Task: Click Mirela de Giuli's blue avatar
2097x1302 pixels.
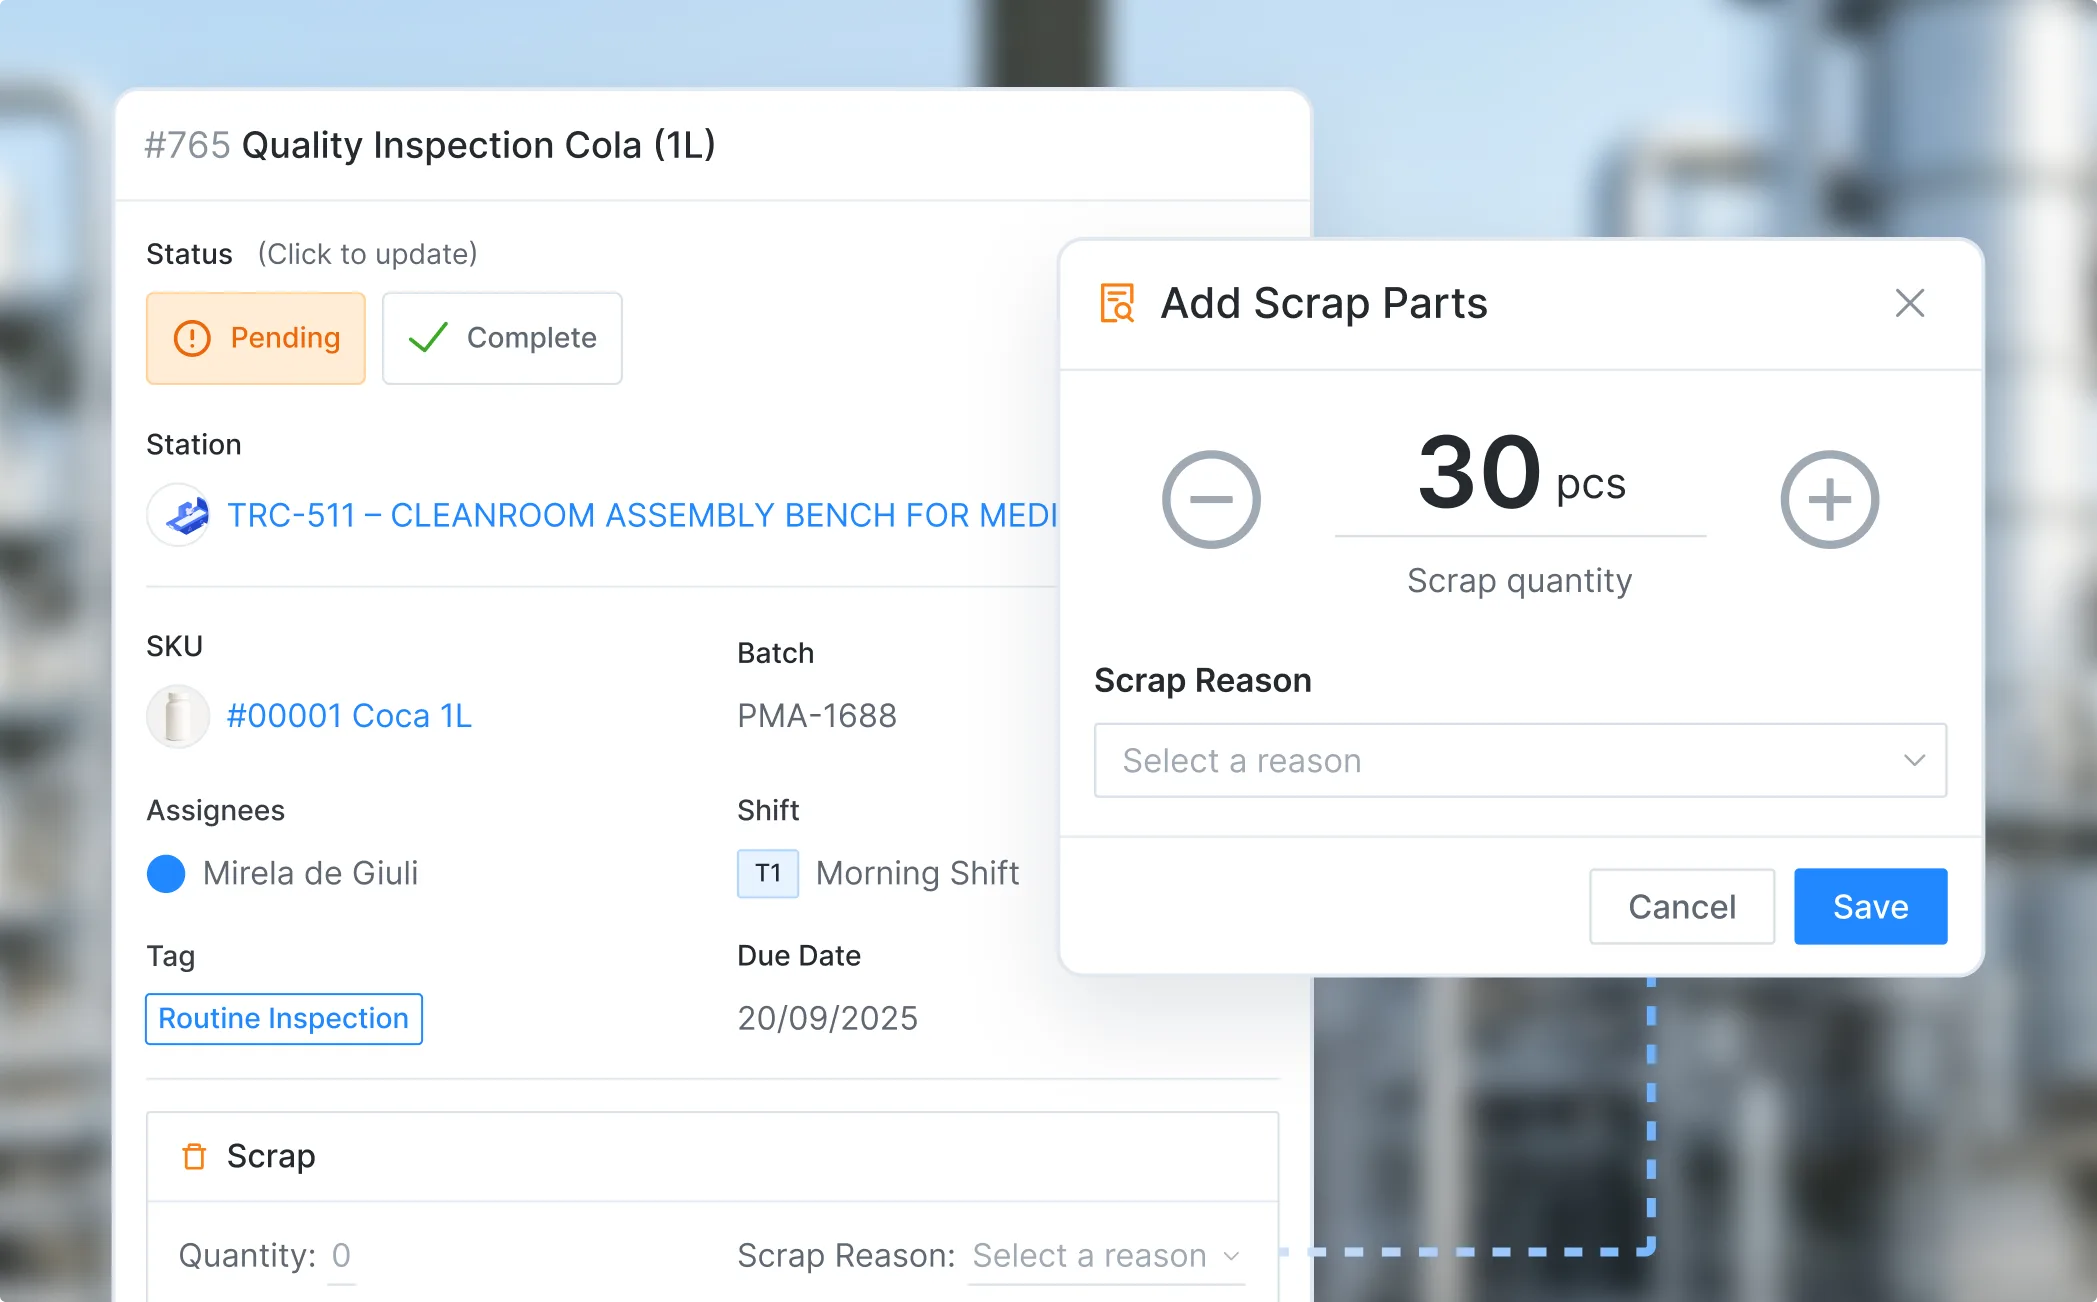Action: click(166, 873)
